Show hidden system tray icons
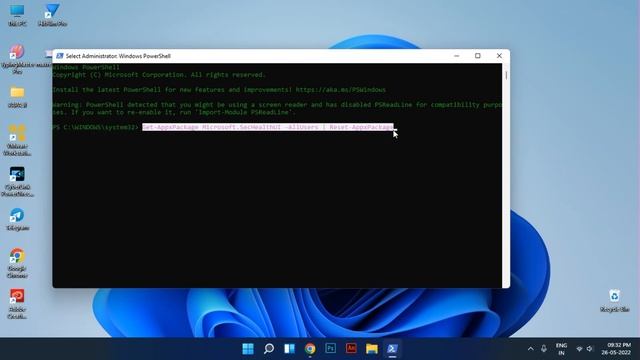This screenshot has width=640, height=360. pos(530,349)
